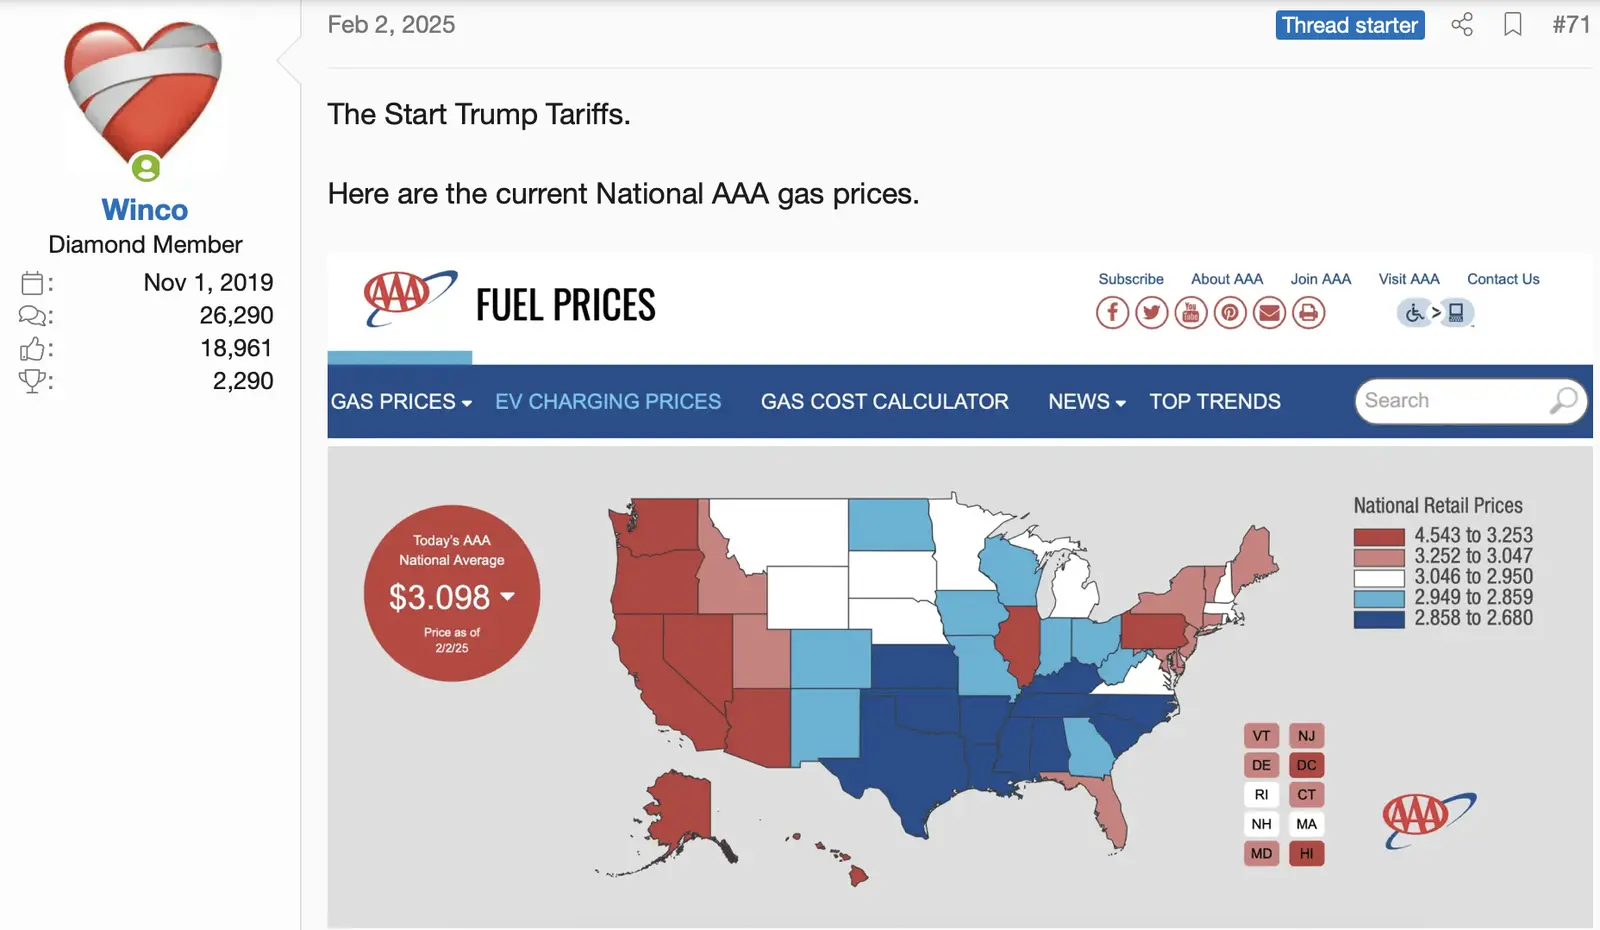Expand the NEWS dropdown menu
The height and width of the screenshot is (930, 1600).
[x=1087, y=402]
